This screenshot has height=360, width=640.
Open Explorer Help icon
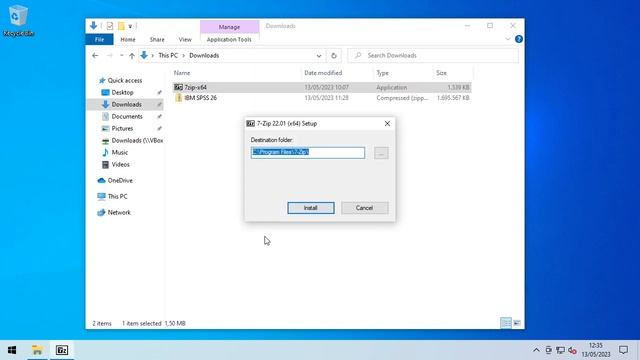point(519,39)
